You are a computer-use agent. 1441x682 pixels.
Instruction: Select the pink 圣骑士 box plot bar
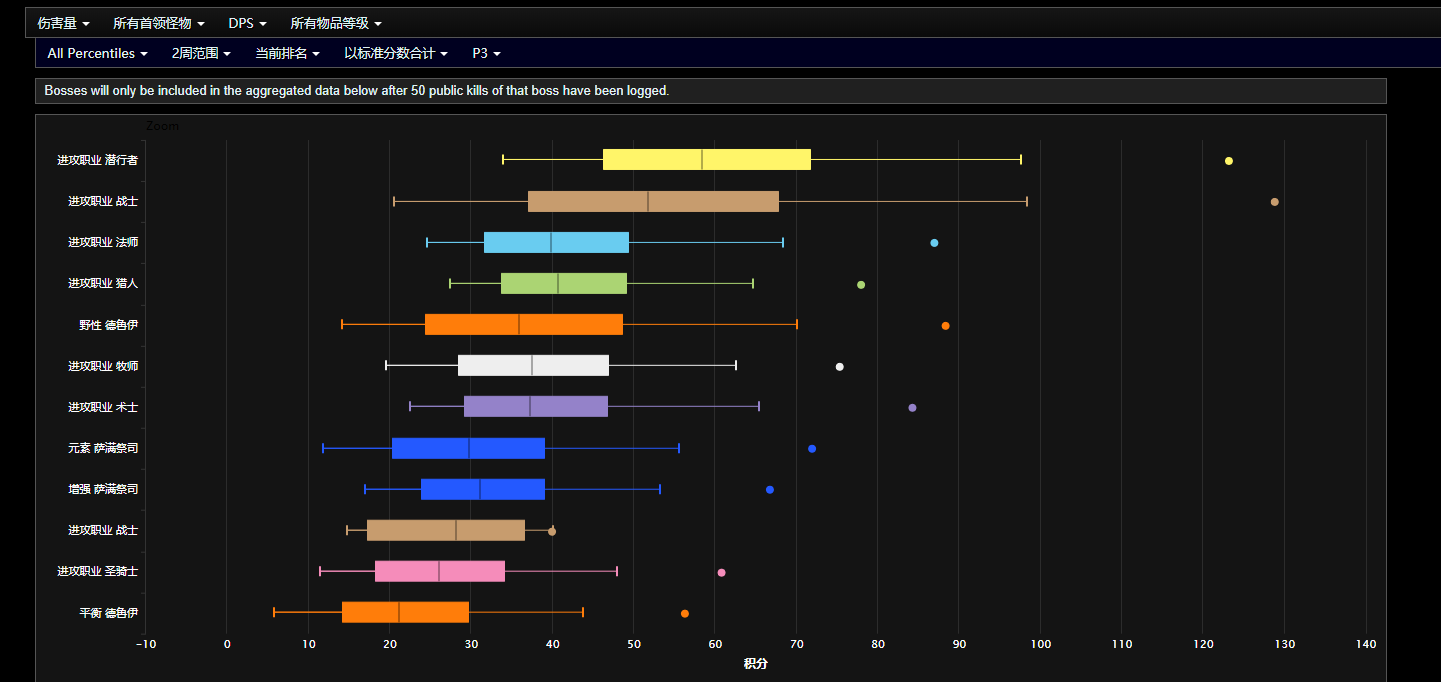[440, 571]
